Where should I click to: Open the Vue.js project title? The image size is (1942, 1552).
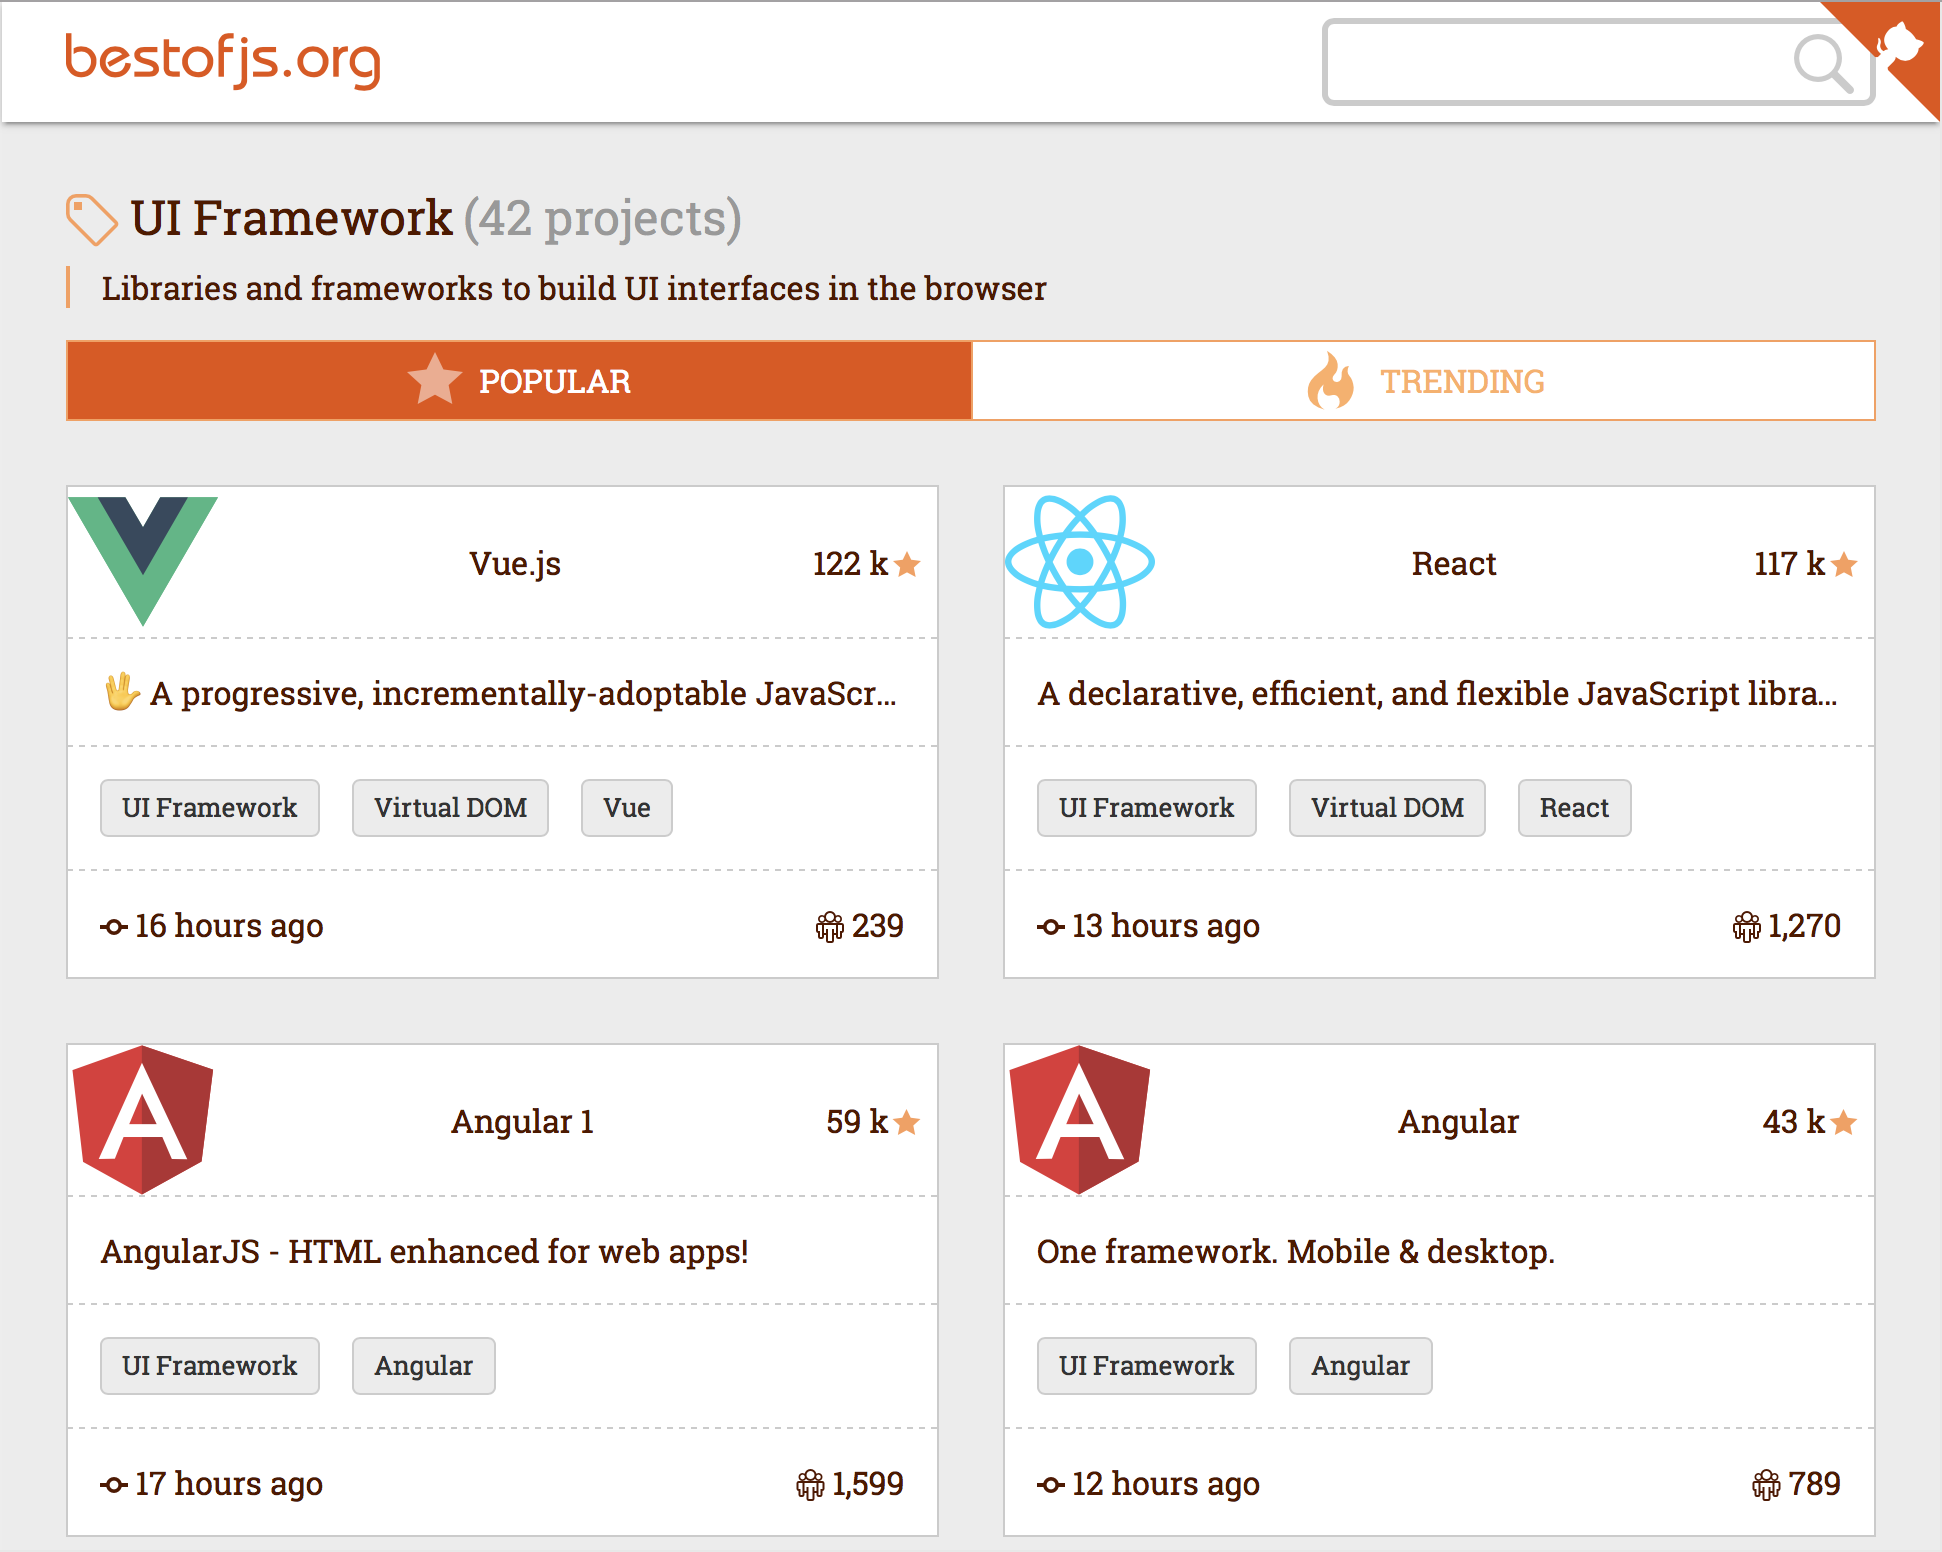tap(515, 564)
